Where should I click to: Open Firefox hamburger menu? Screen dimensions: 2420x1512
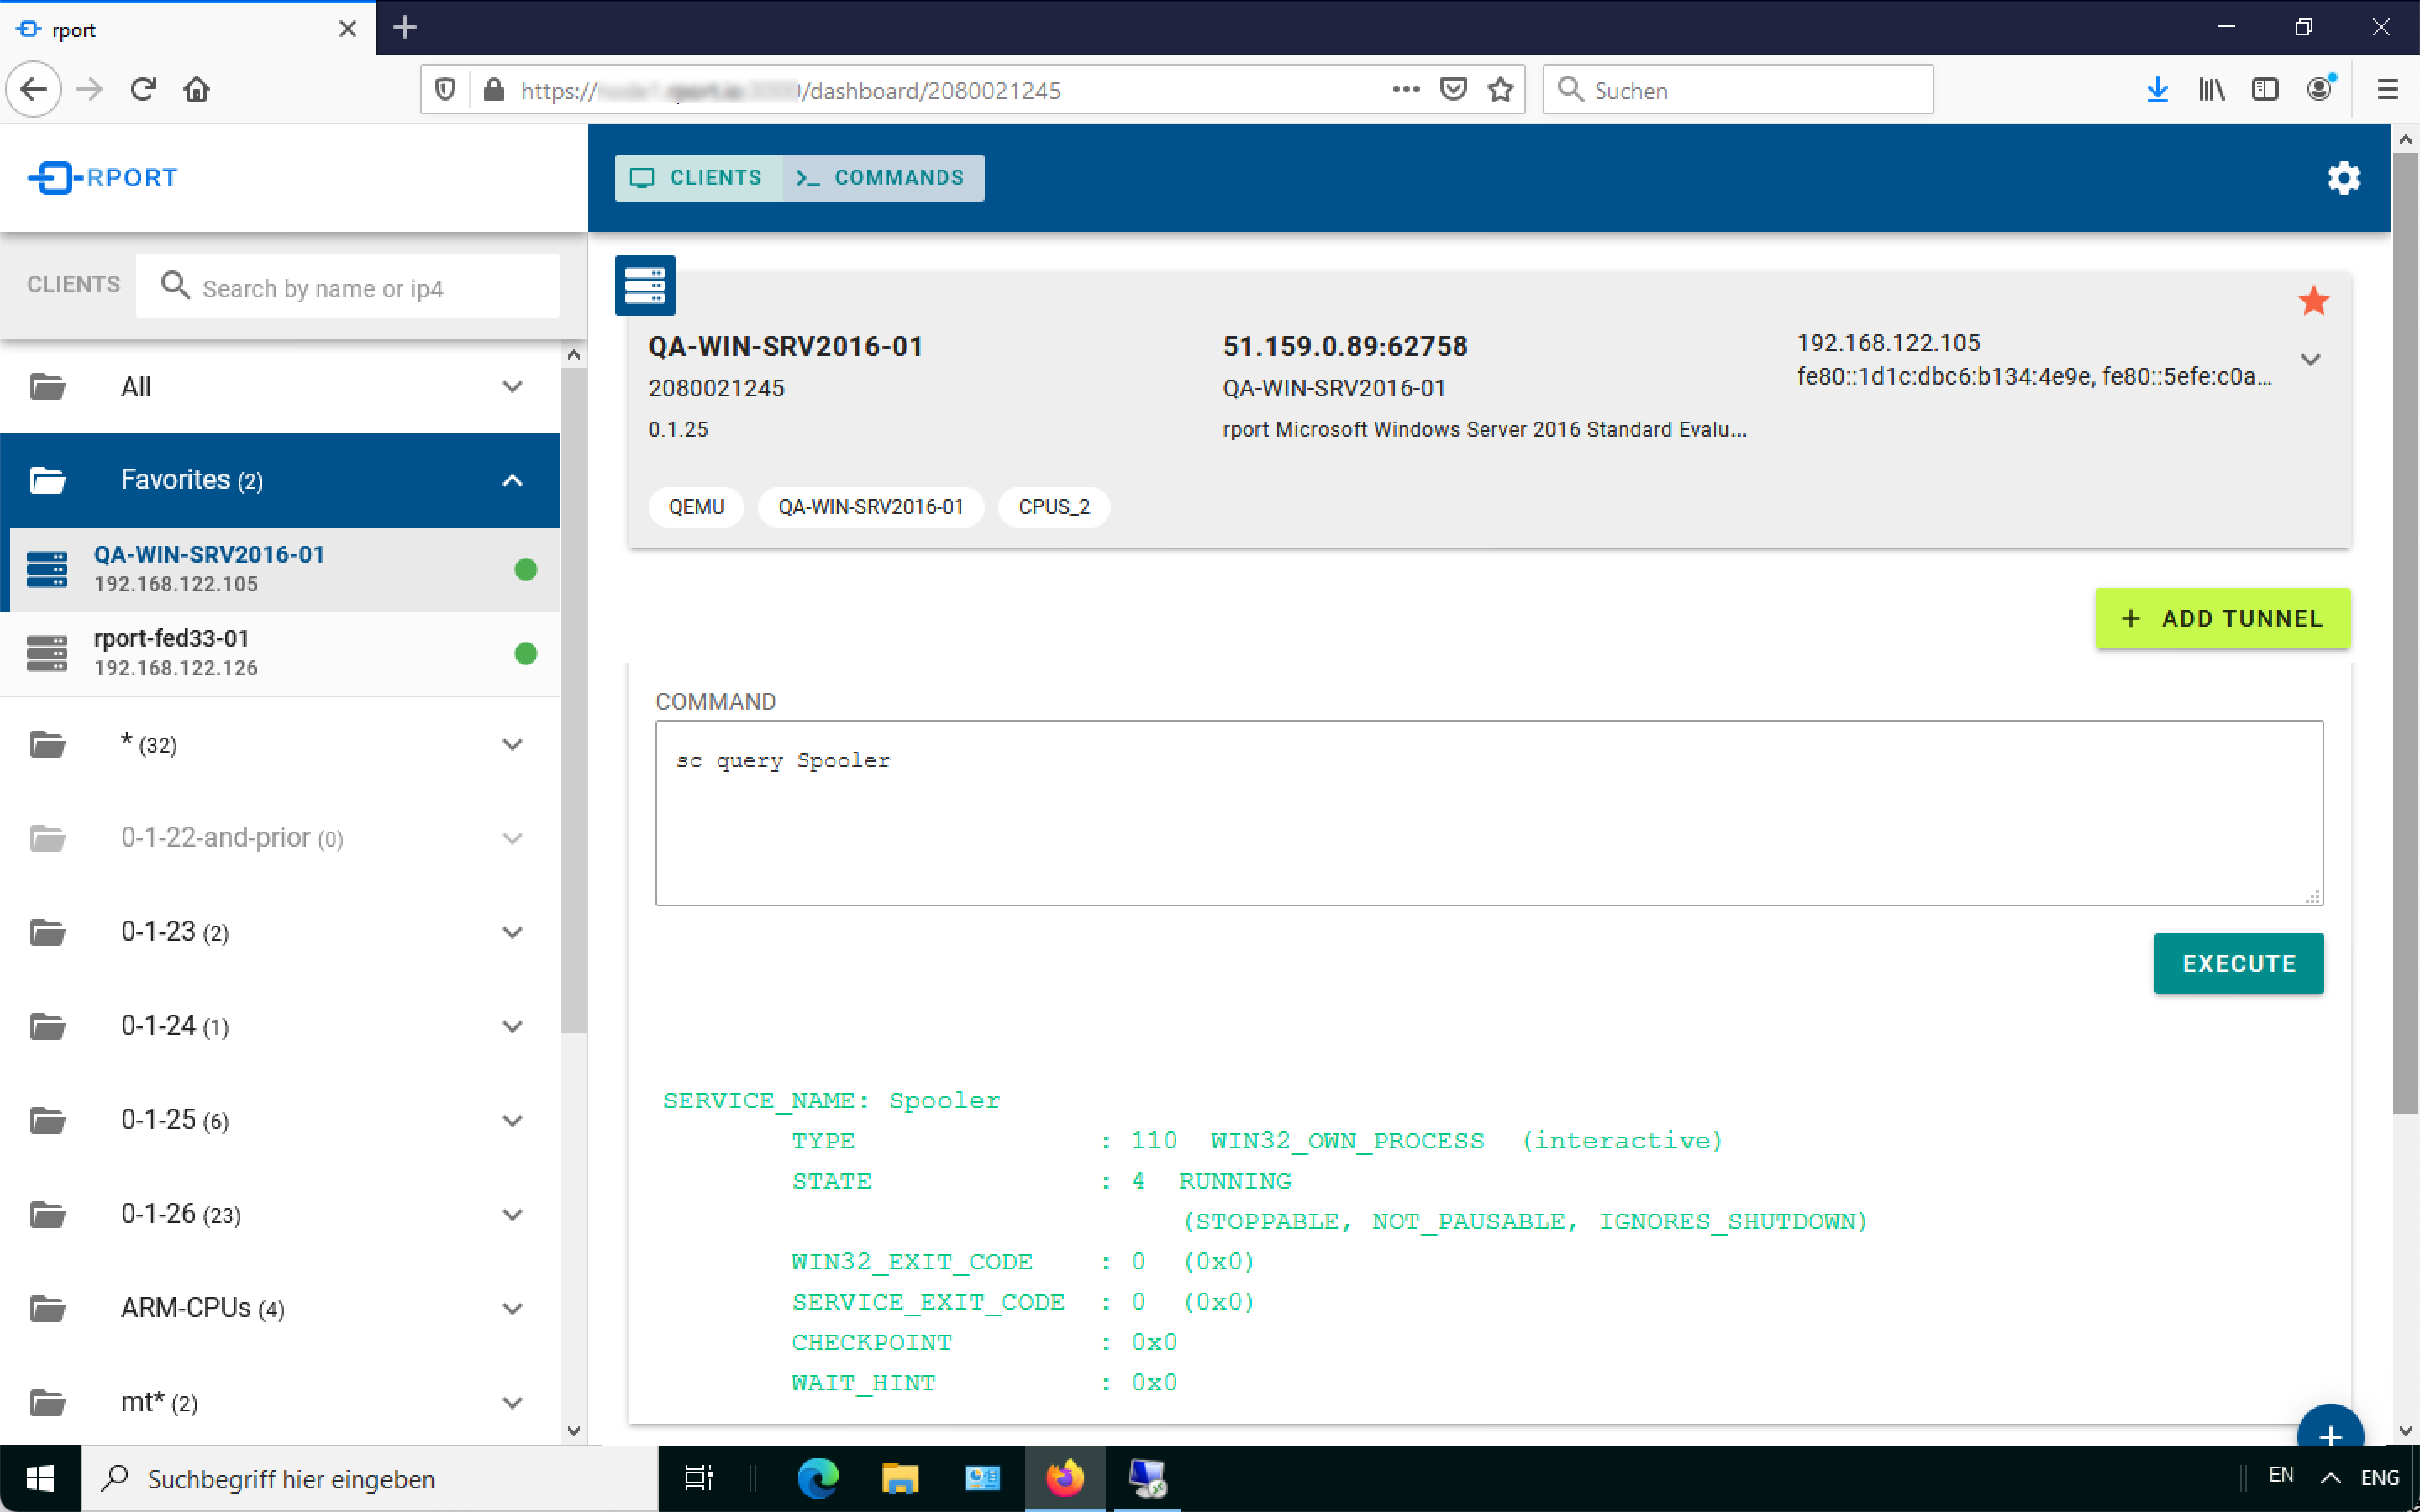2387,90
